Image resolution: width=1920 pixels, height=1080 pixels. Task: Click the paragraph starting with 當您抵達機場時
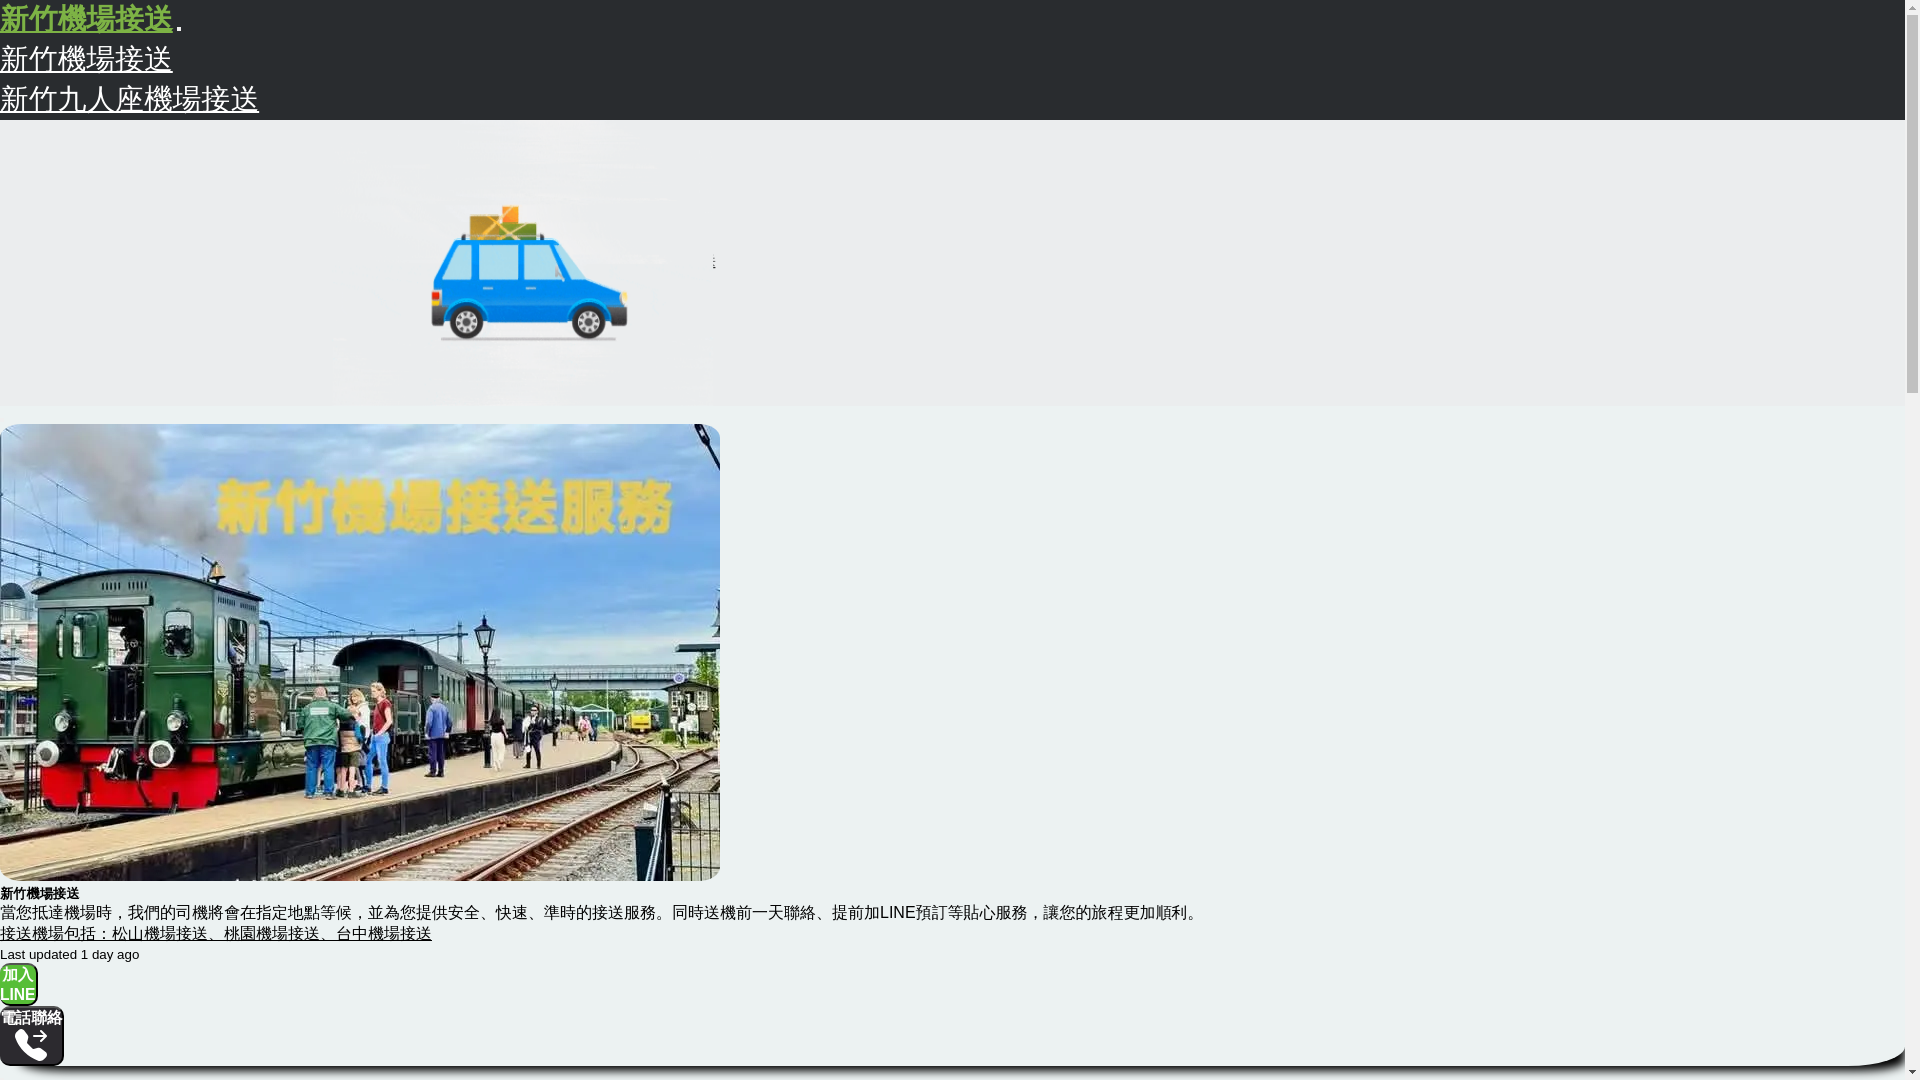[x=600, y=912]
